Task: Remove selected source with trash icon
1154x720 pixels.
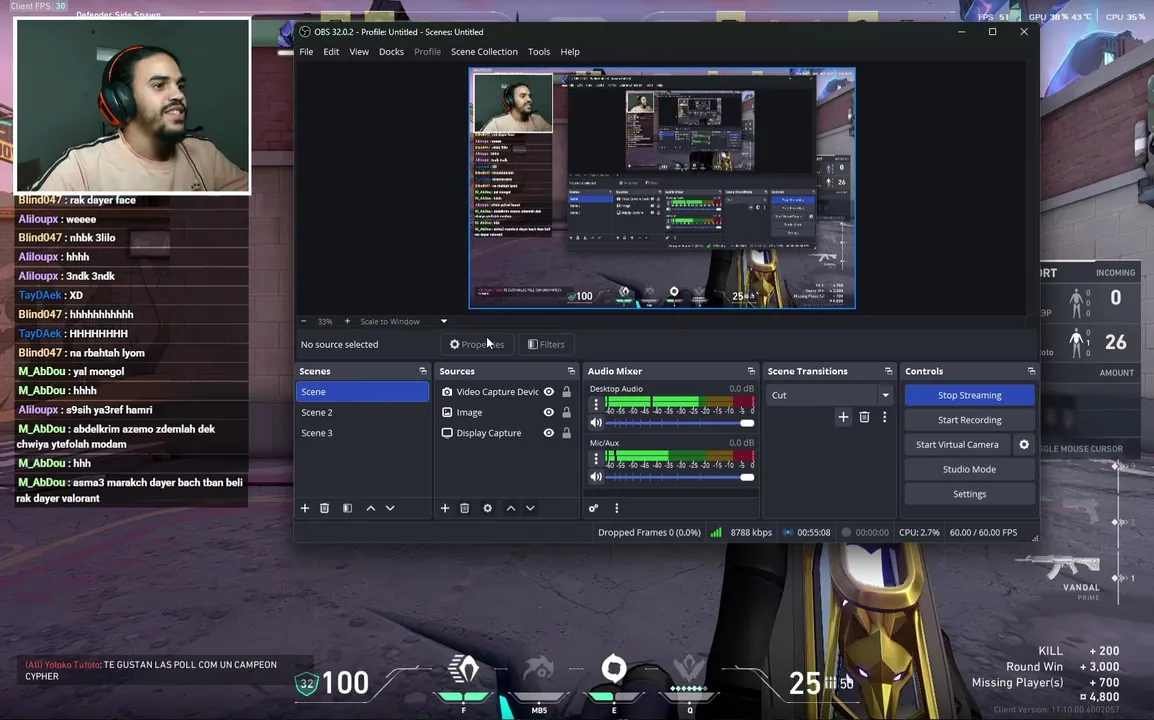Action: 464,508
